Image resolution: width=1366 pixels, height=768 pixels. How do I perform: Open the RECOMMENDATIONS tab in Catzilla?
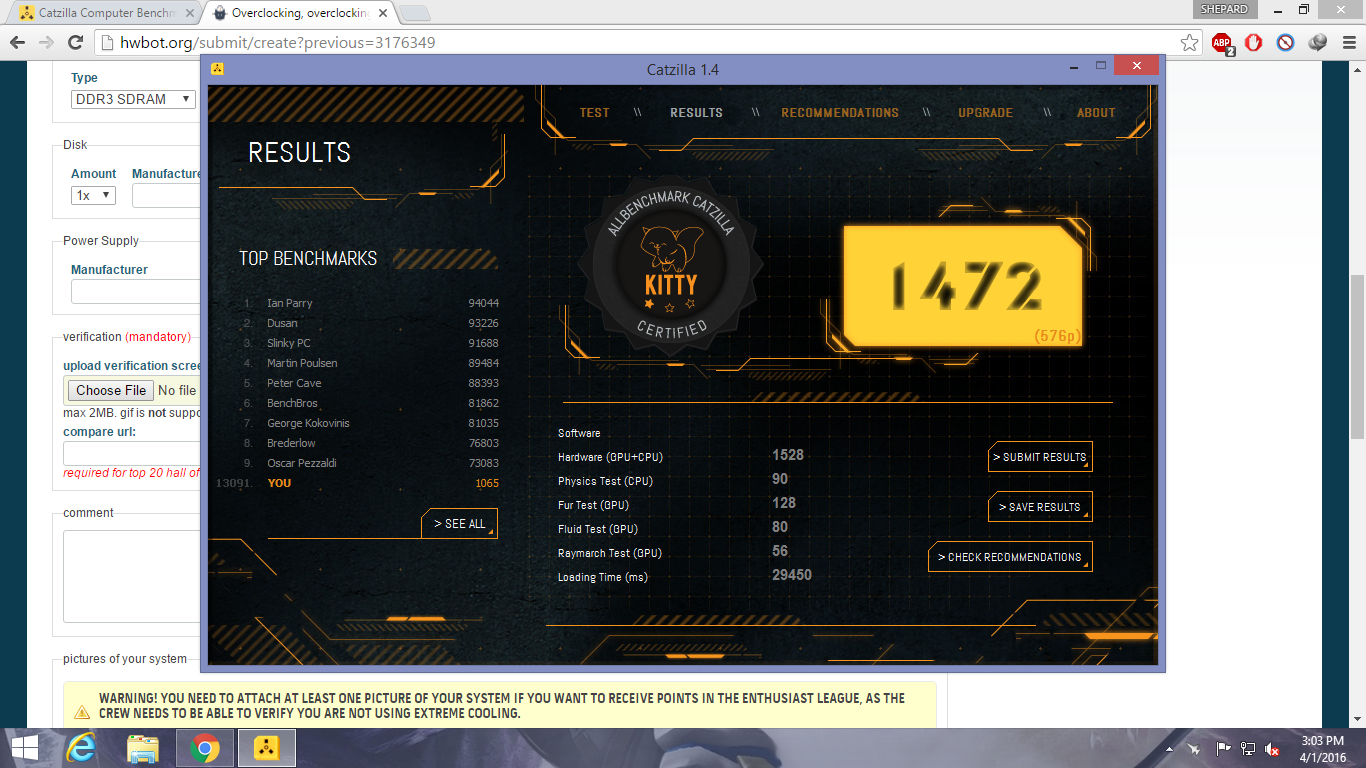[x=840, y=113]
